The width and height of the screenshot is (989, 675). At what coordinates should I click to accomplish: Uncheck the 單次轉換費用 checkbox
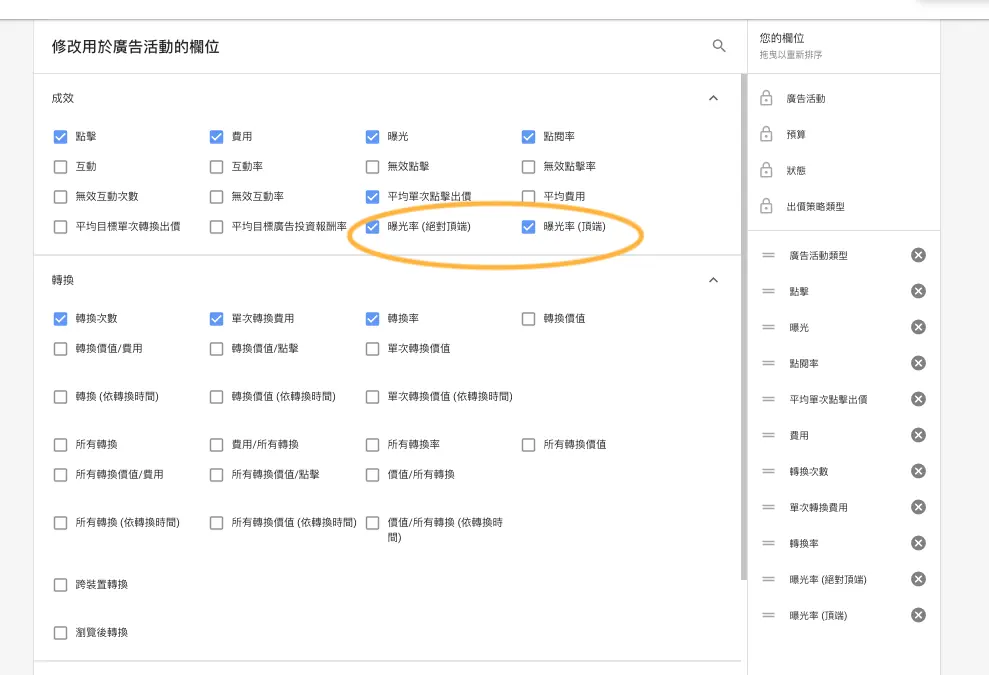tap(216, 319)
